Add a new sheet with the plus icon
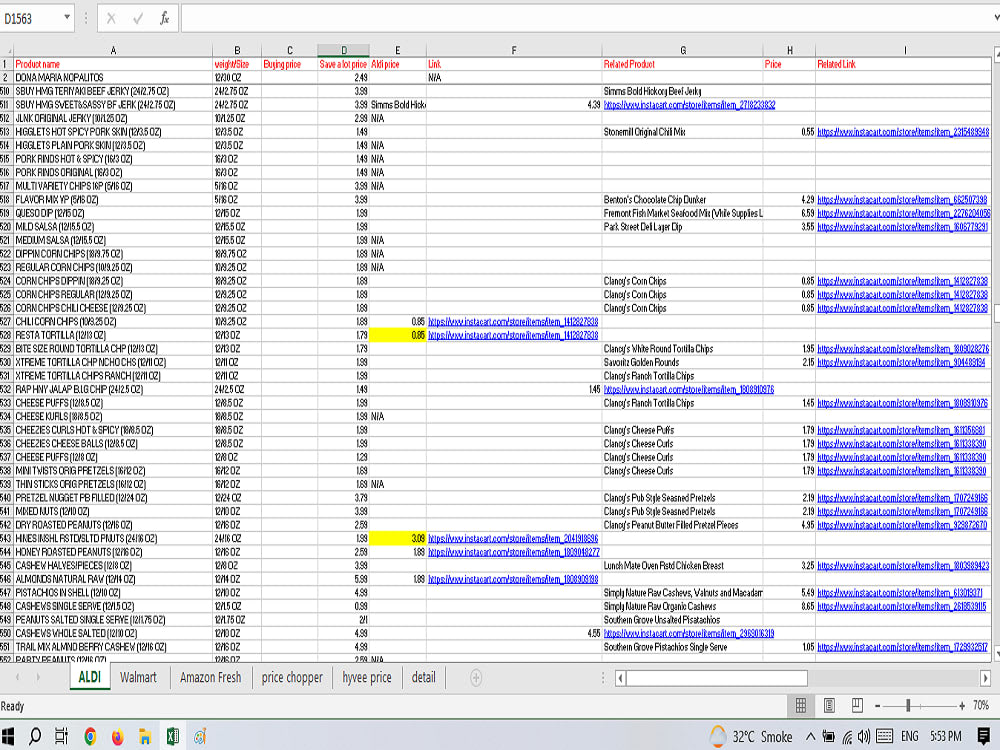 pos(476,677)
